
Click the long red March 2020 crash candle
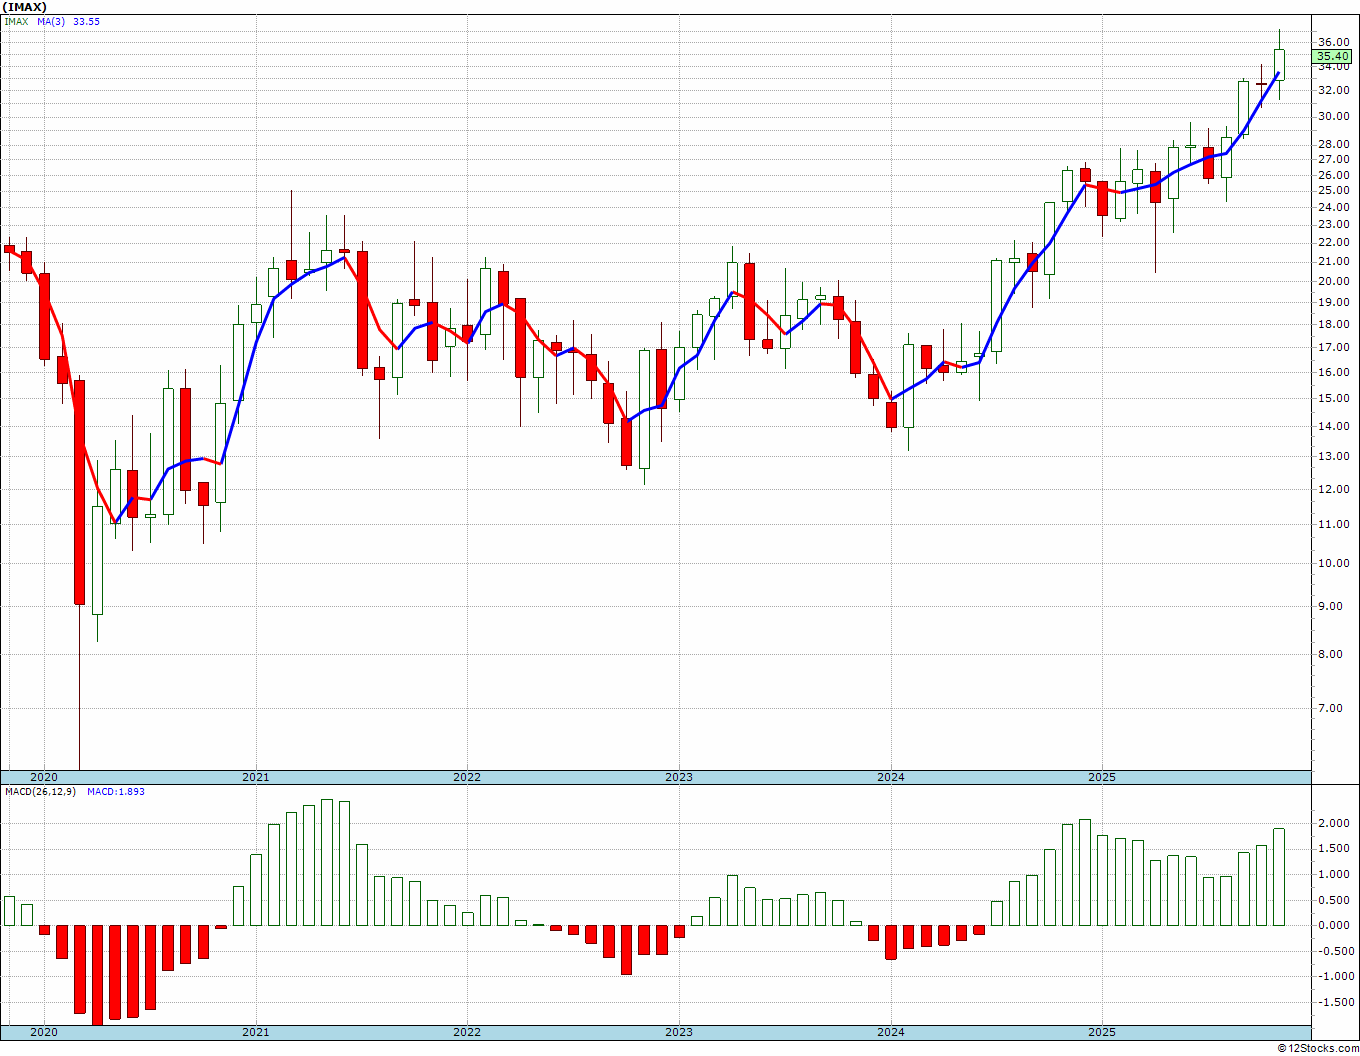point(79,492)
